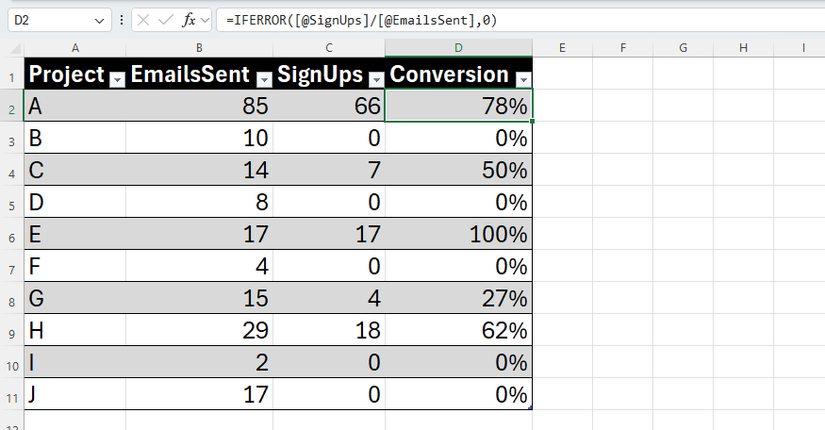Select the cell showing 100% conversion

pyautogui.click(x=458, y=234)
